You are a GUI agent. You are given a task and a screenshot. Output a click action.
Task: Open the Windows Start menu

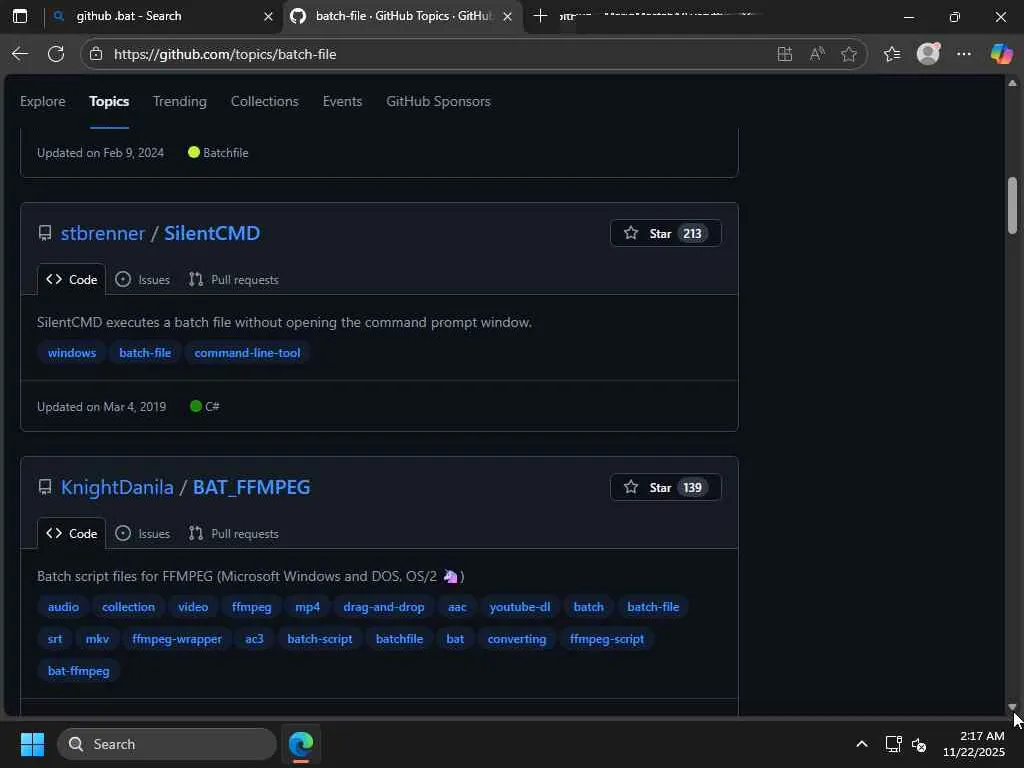click(x=32, y=744)
